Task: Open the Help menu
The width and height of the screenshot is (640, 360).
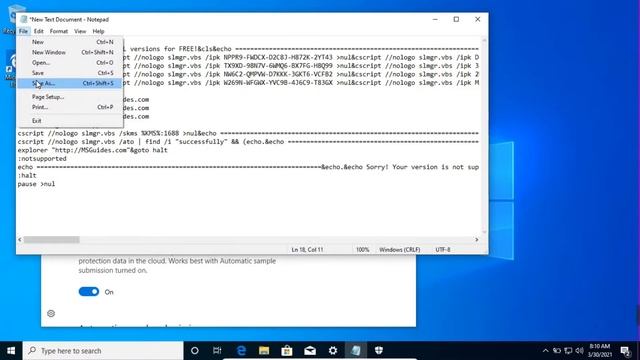Action: (98, 31)
